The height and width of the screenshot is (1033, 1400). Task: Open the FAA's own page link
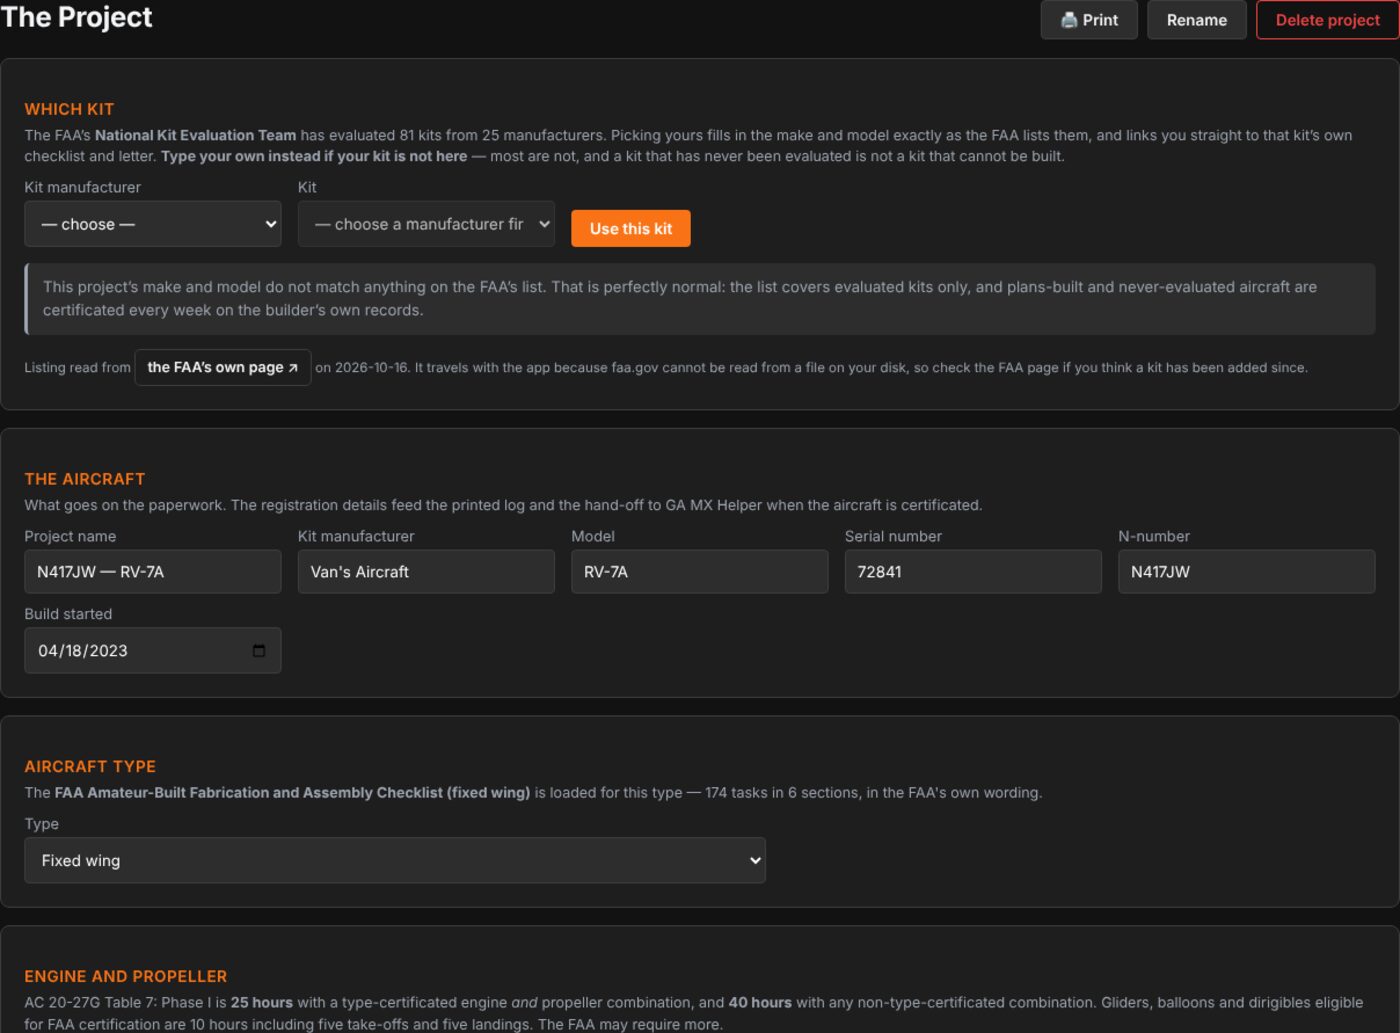point(223,367)
